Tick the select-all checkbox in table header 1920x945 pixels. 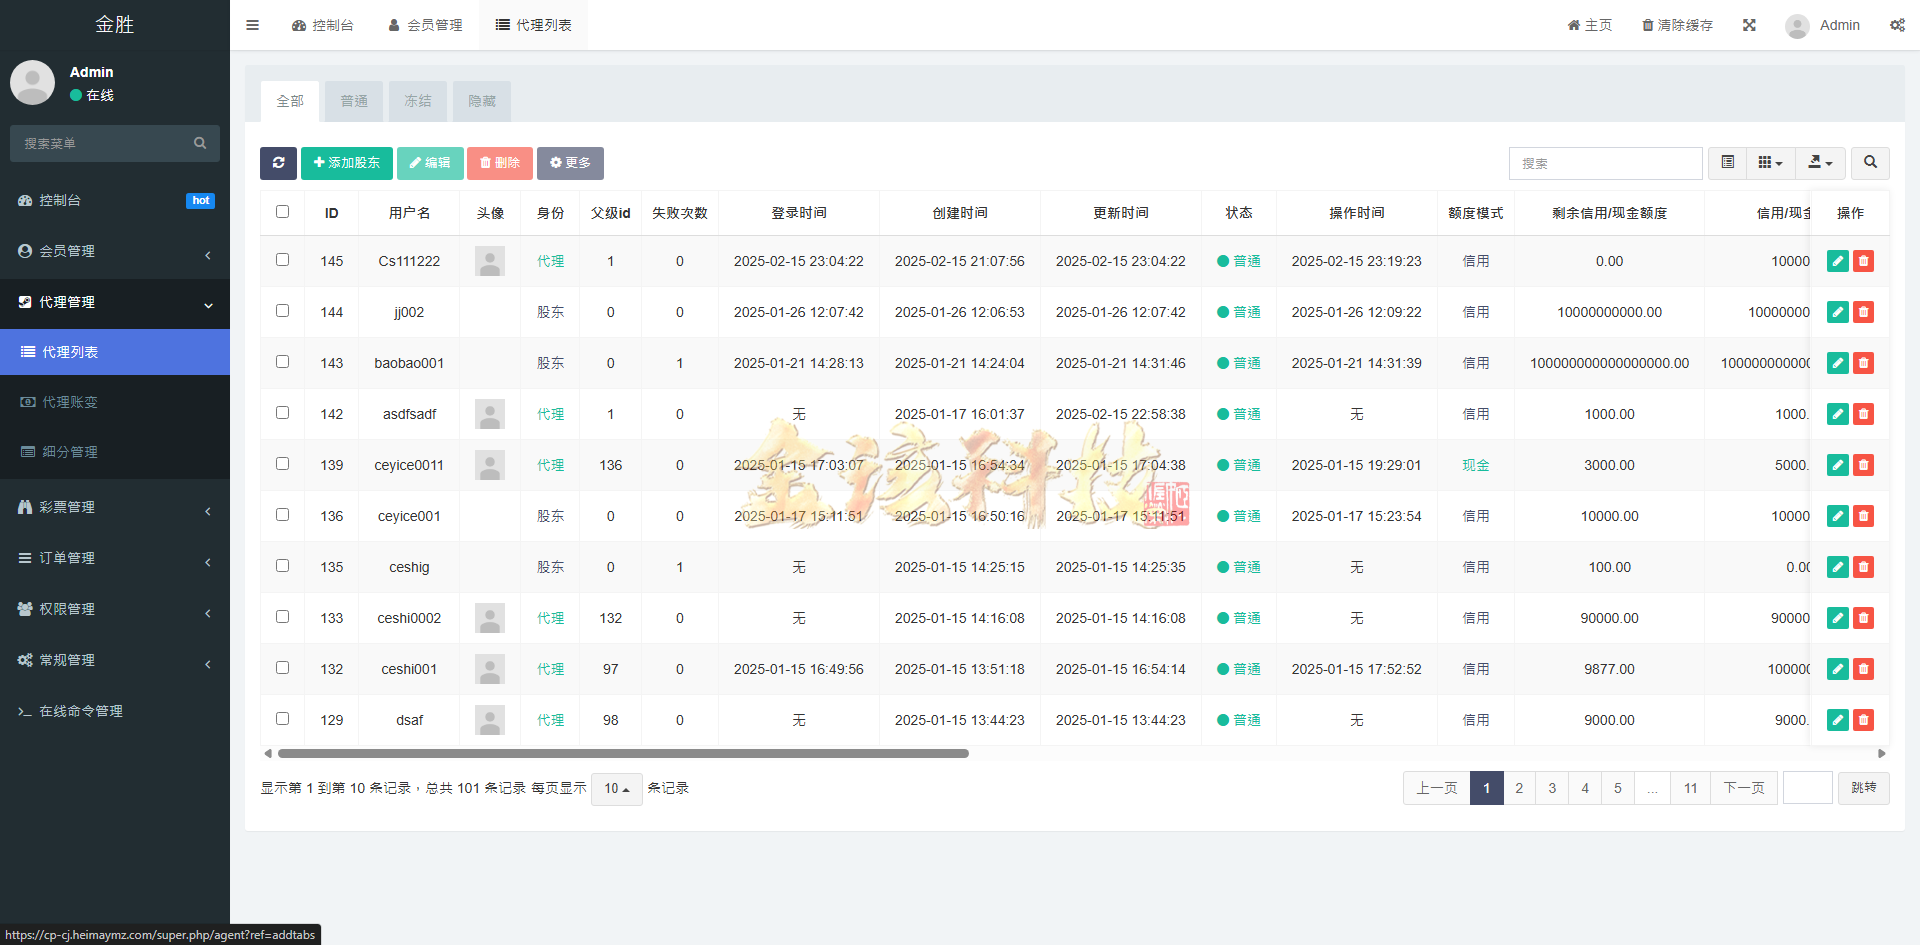[x=282, y=212]
